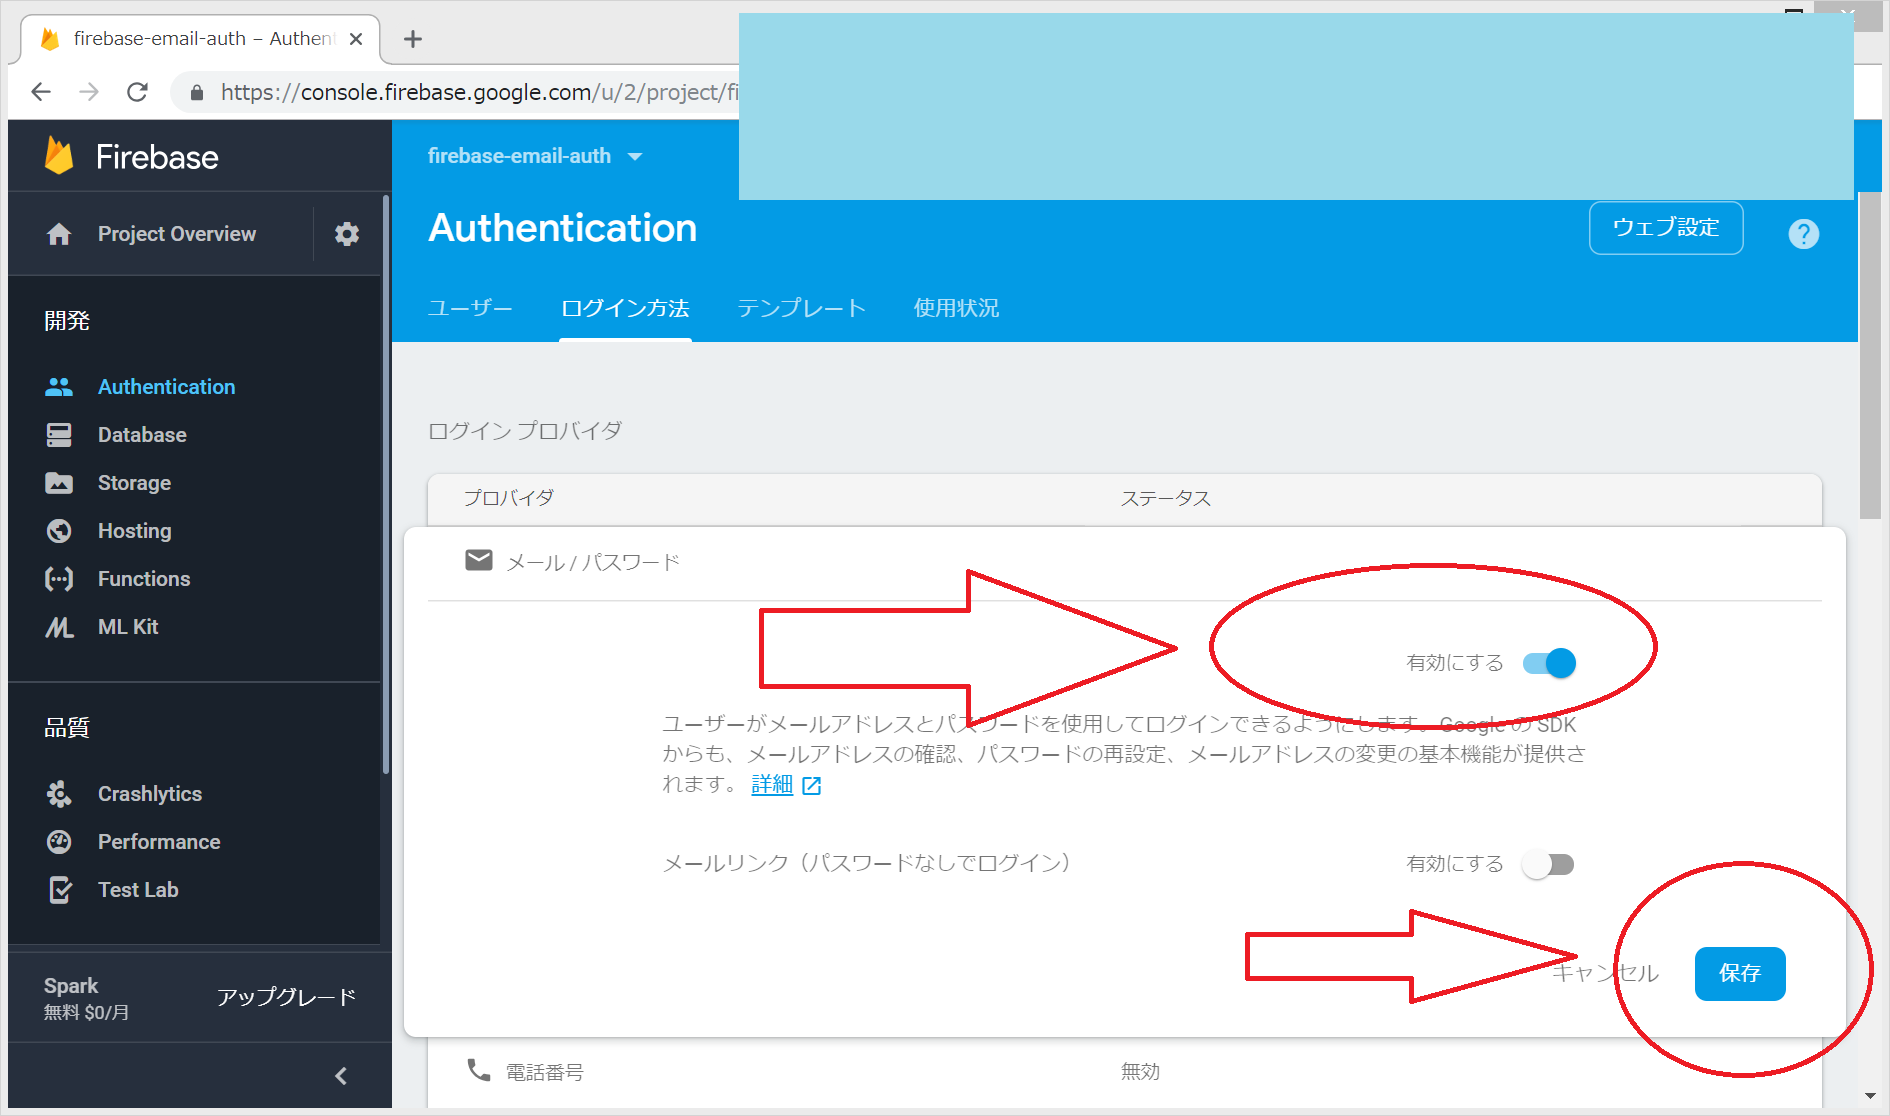The height and width of the screenshot is (1116, 1890).
Task: Switch to the ユーザー tab
Action: 470,308
